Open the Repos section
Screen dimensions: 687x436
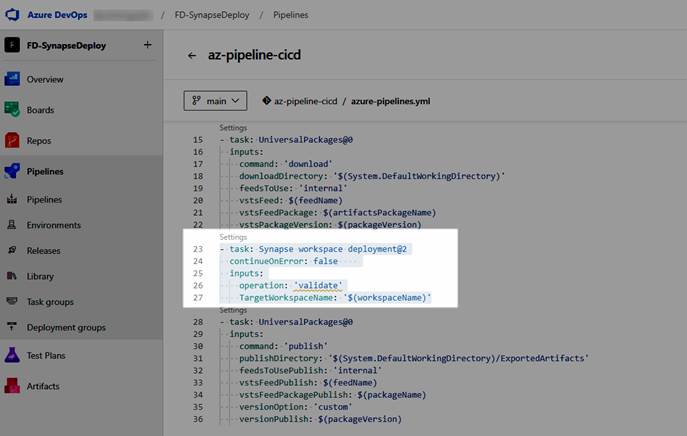39,141
